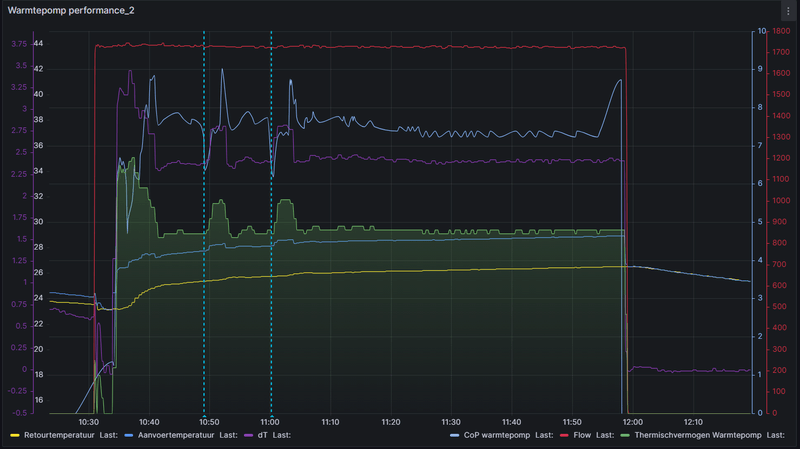Click the 11:50 time axis label
Image resolution: width=800 pixels, height=449 pixels.
pyautogui.click(x=572, y=422)
